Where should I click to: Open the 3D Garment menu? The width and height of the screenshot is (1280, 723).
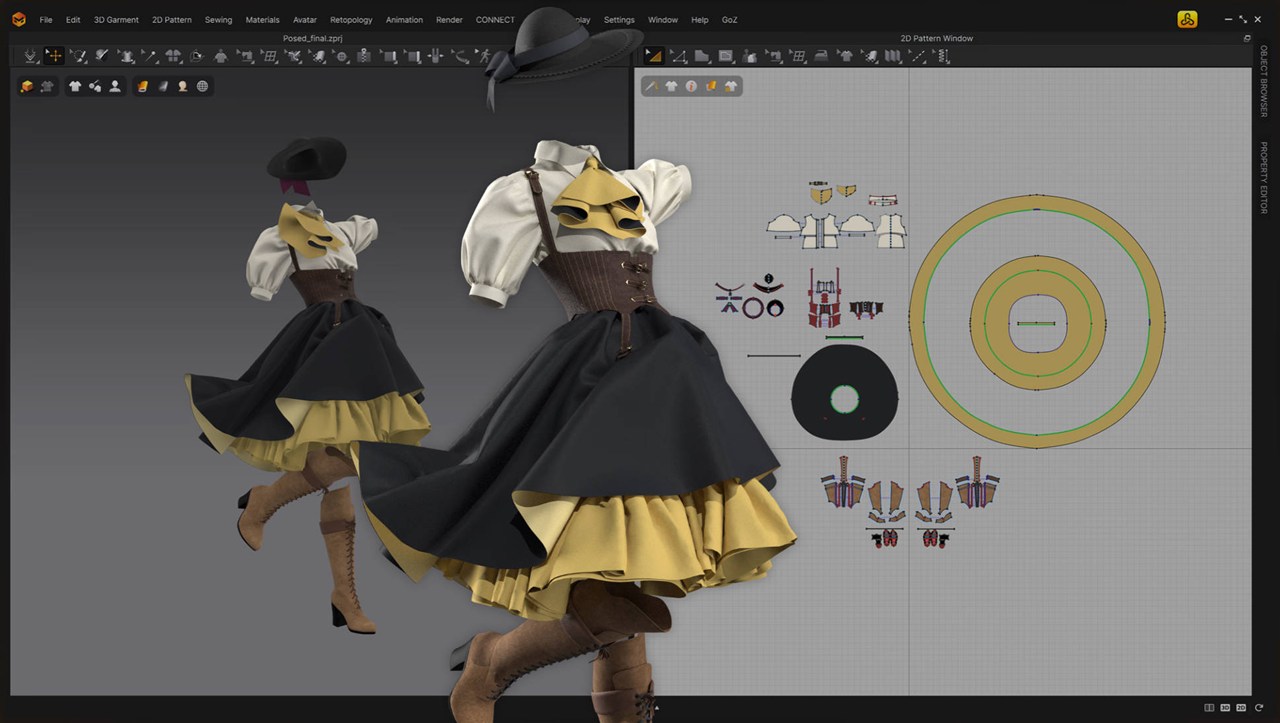coord(116,20)
